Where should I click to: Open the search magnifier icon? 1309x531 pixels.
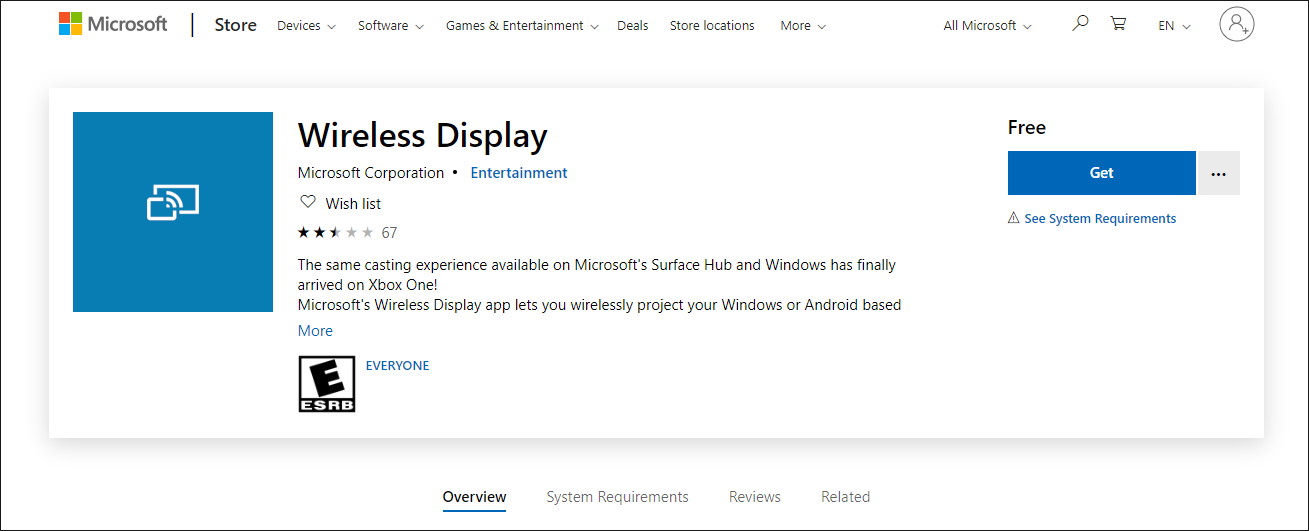click(x=1080, y=23)
